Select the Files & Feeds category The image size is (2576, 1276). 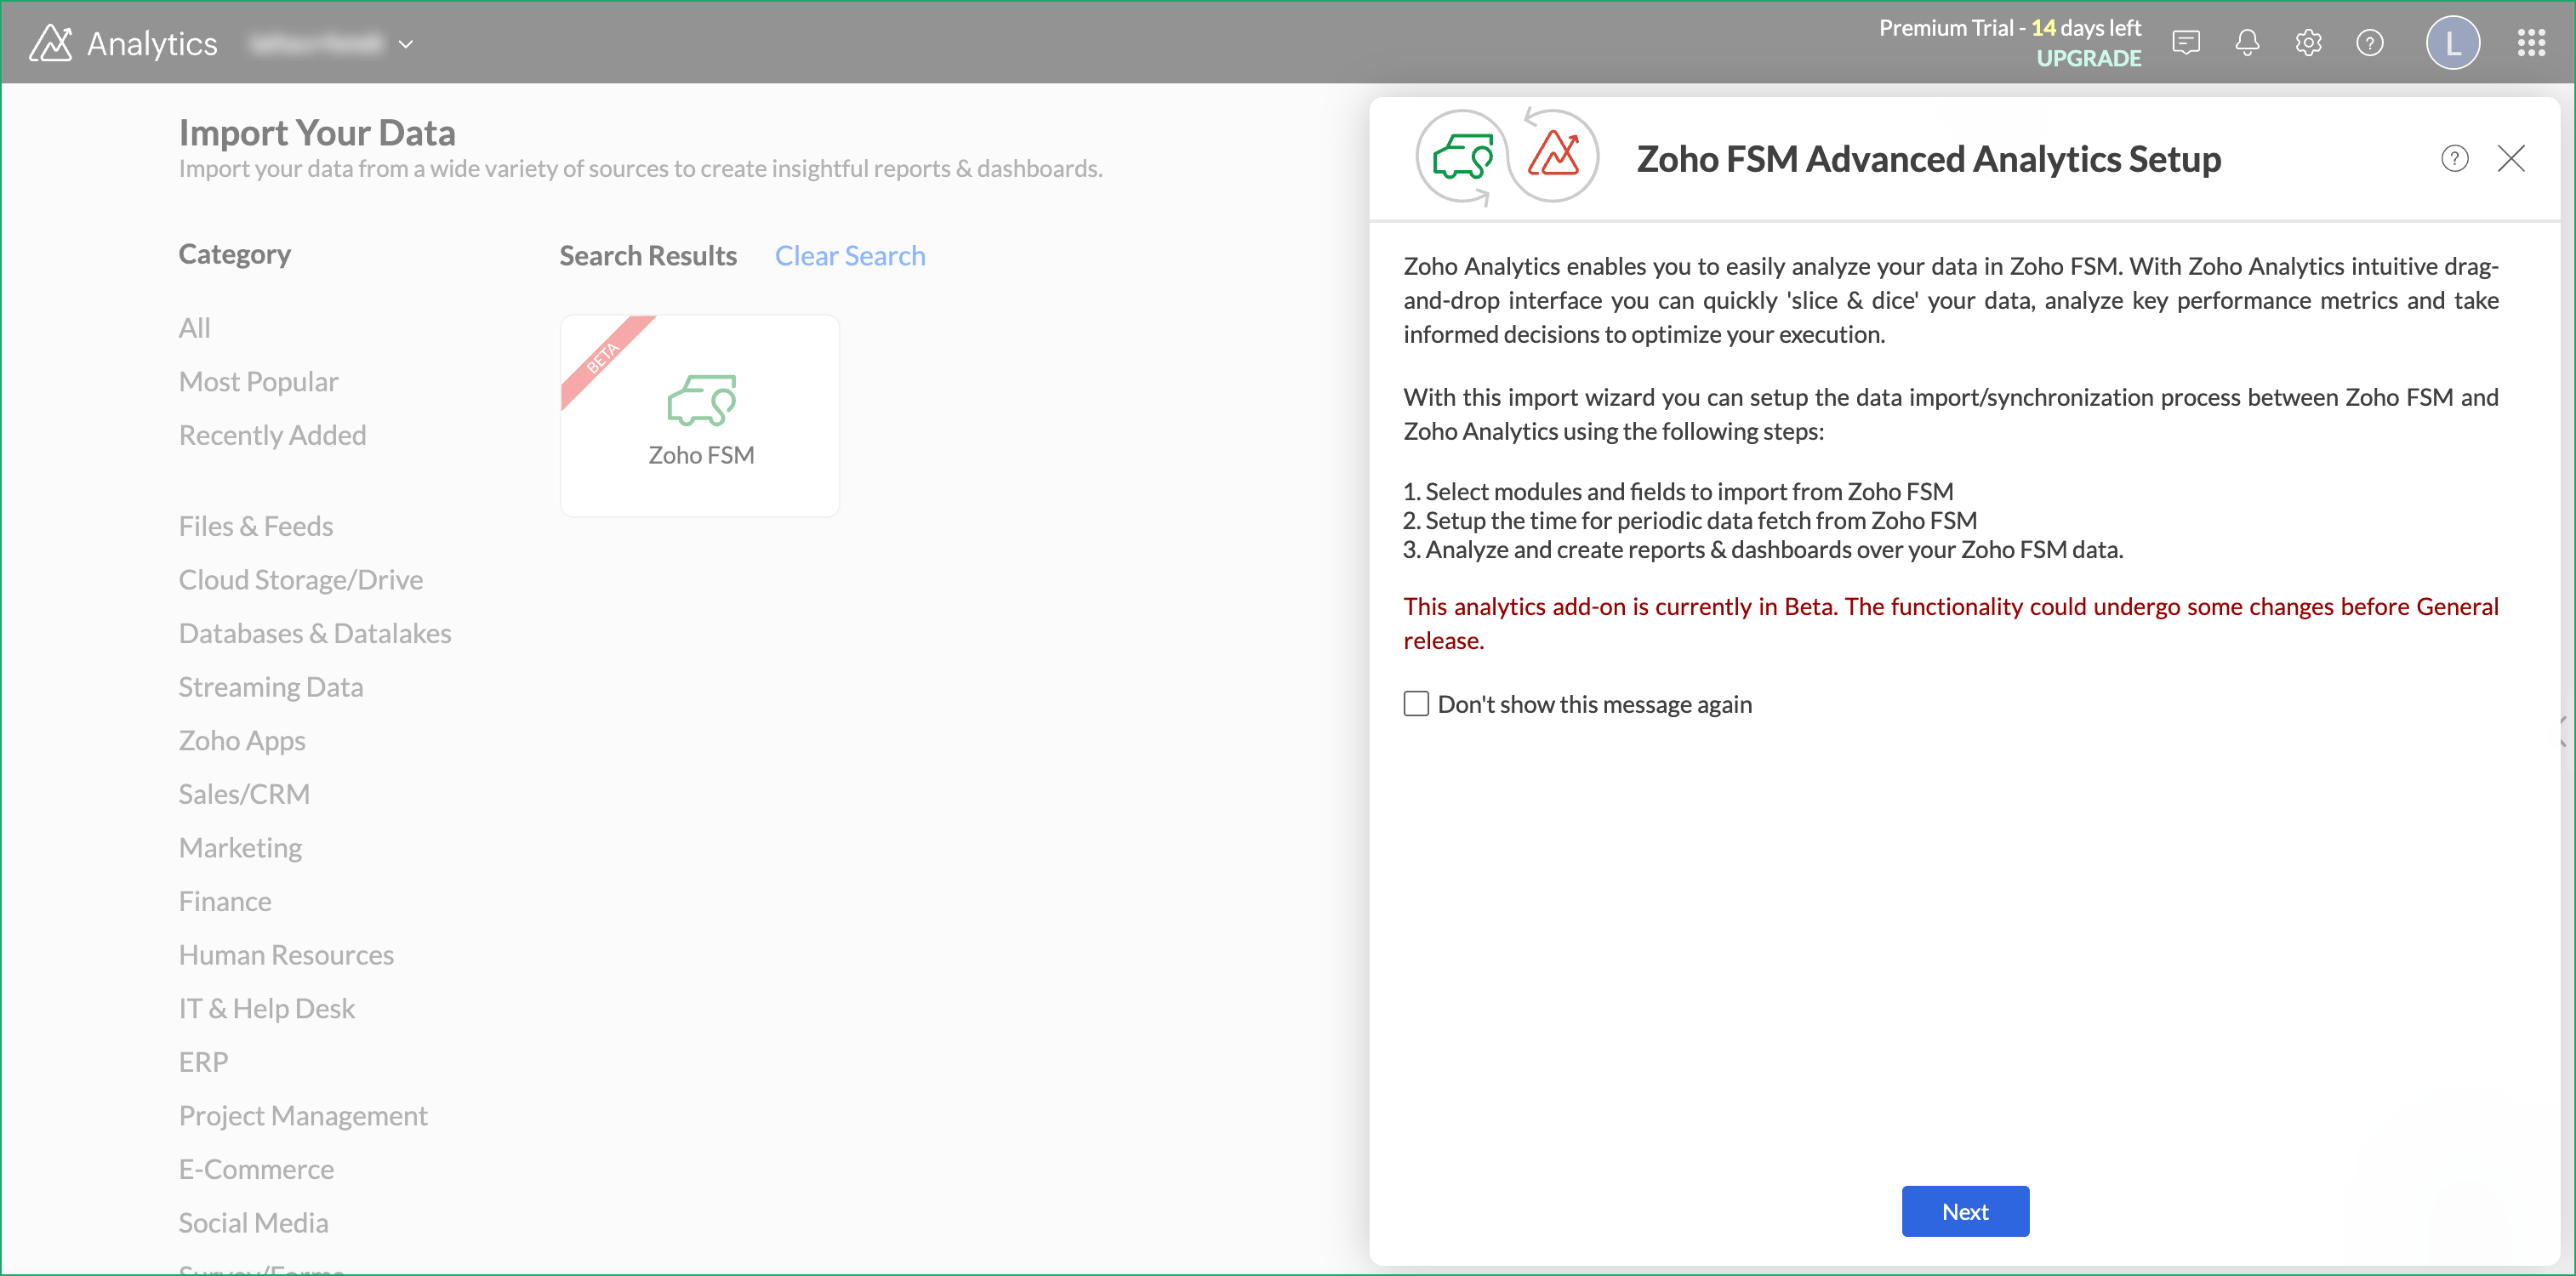click(x=256, y=526)
